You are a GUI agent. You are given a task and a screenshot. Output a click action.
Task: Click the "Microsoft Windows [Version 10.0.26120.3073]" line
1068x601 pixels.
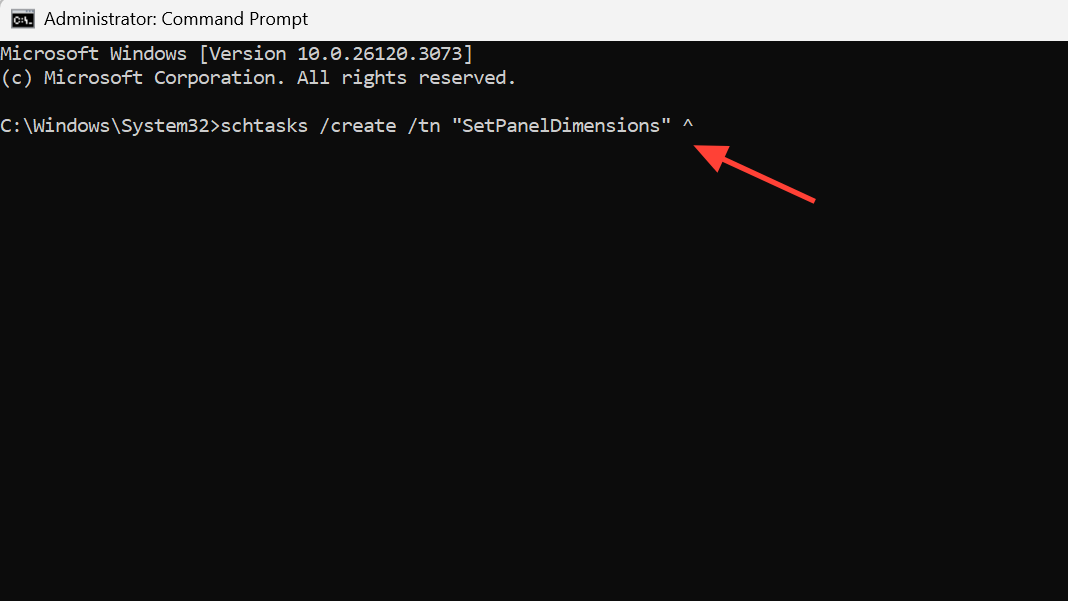[236, 54]
